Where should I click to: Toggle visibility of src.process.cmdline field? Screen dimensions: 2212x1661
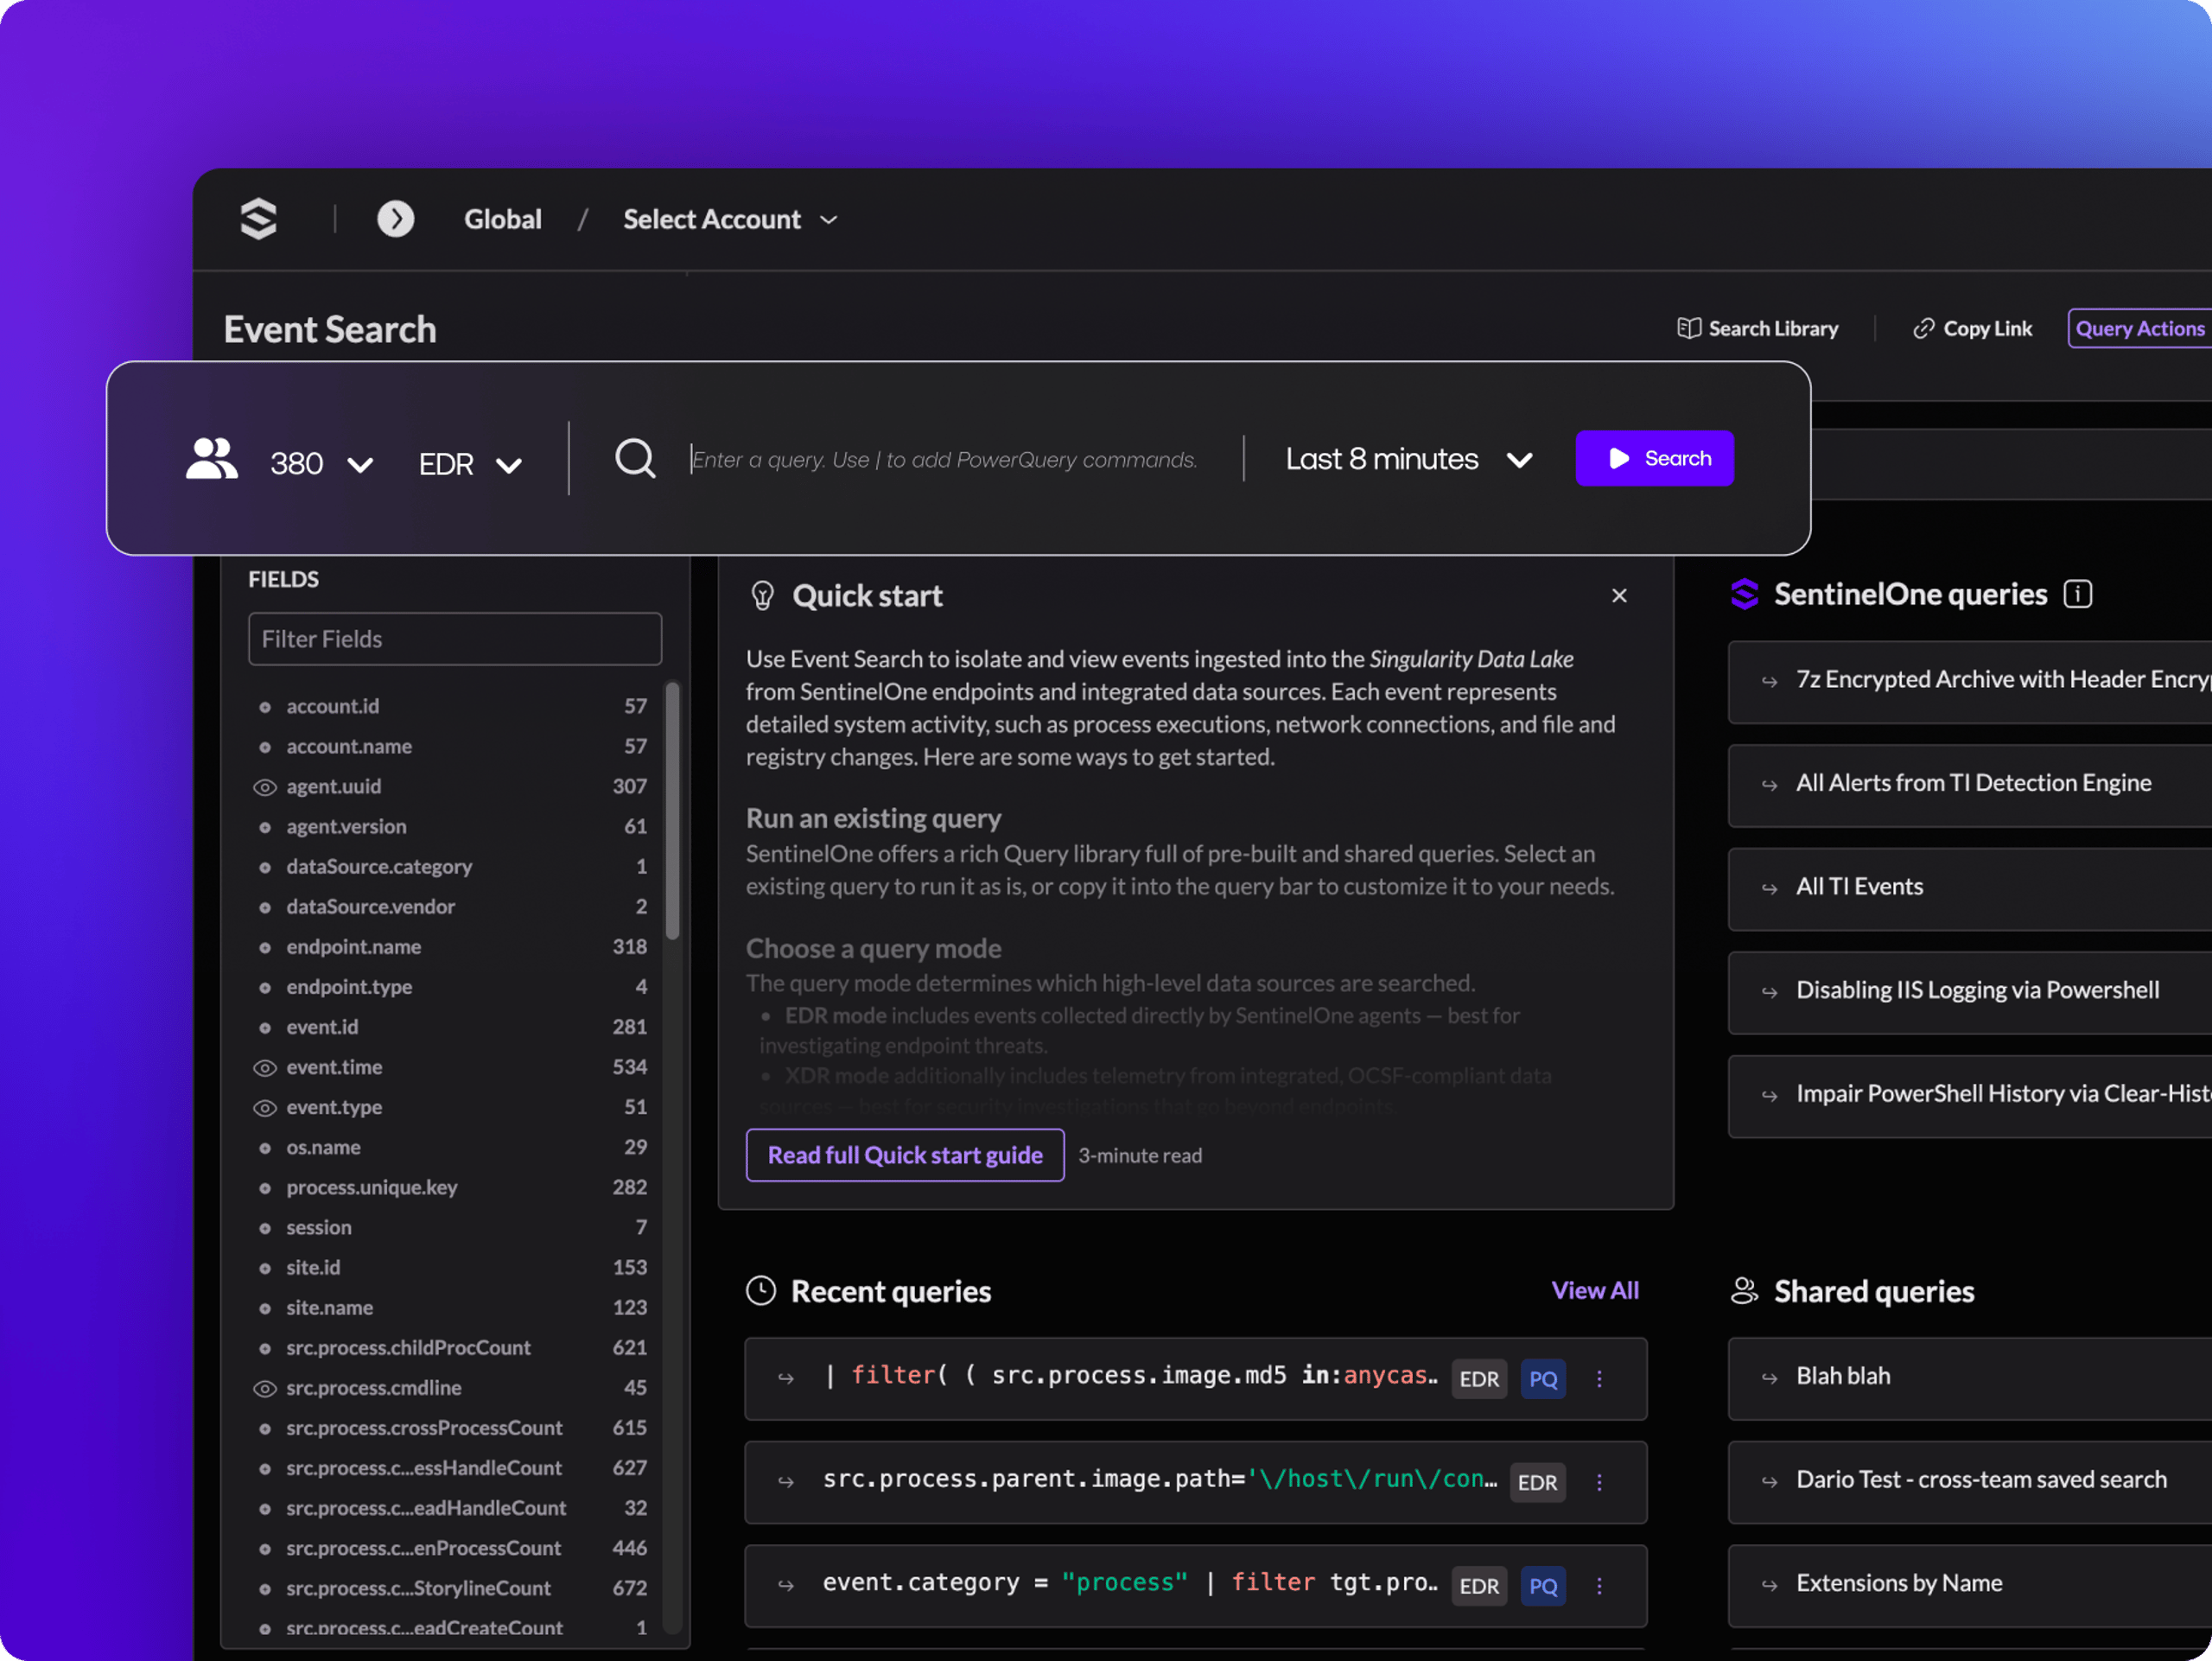click(x=264, y=1389)
